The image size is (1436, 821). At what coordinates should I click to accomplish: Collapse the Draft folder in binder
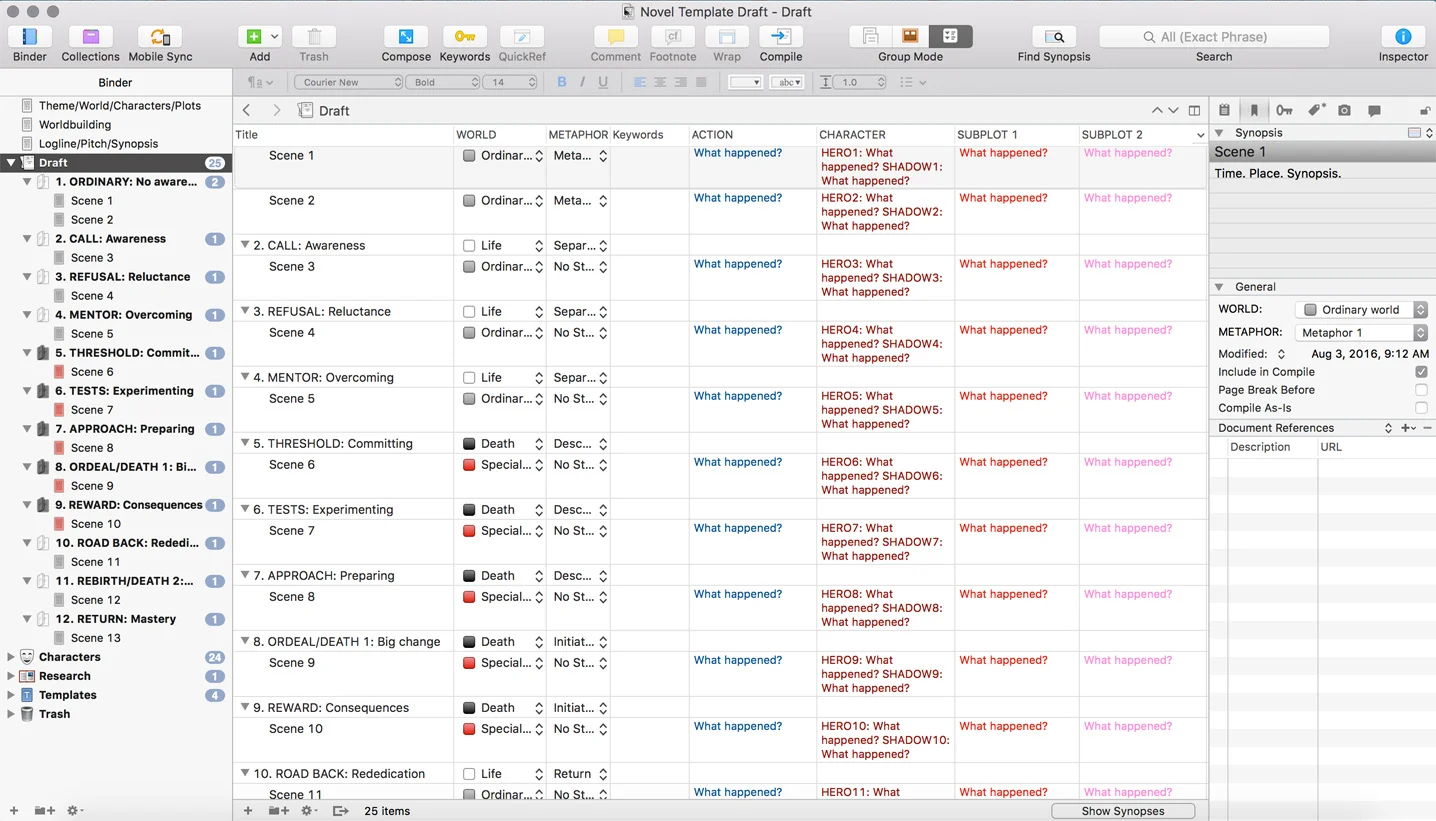[x=11, y=162]
